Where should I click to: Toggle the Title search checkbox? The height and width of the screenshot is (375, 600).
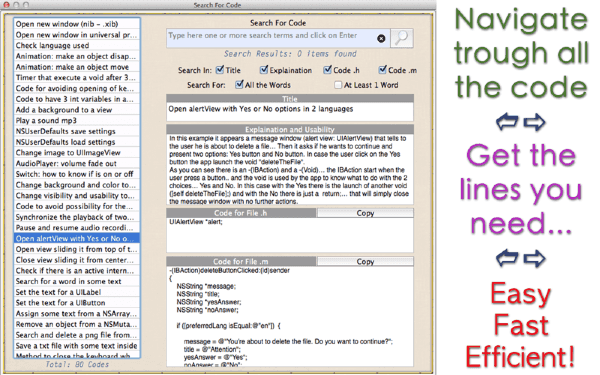tap(220, 70)
